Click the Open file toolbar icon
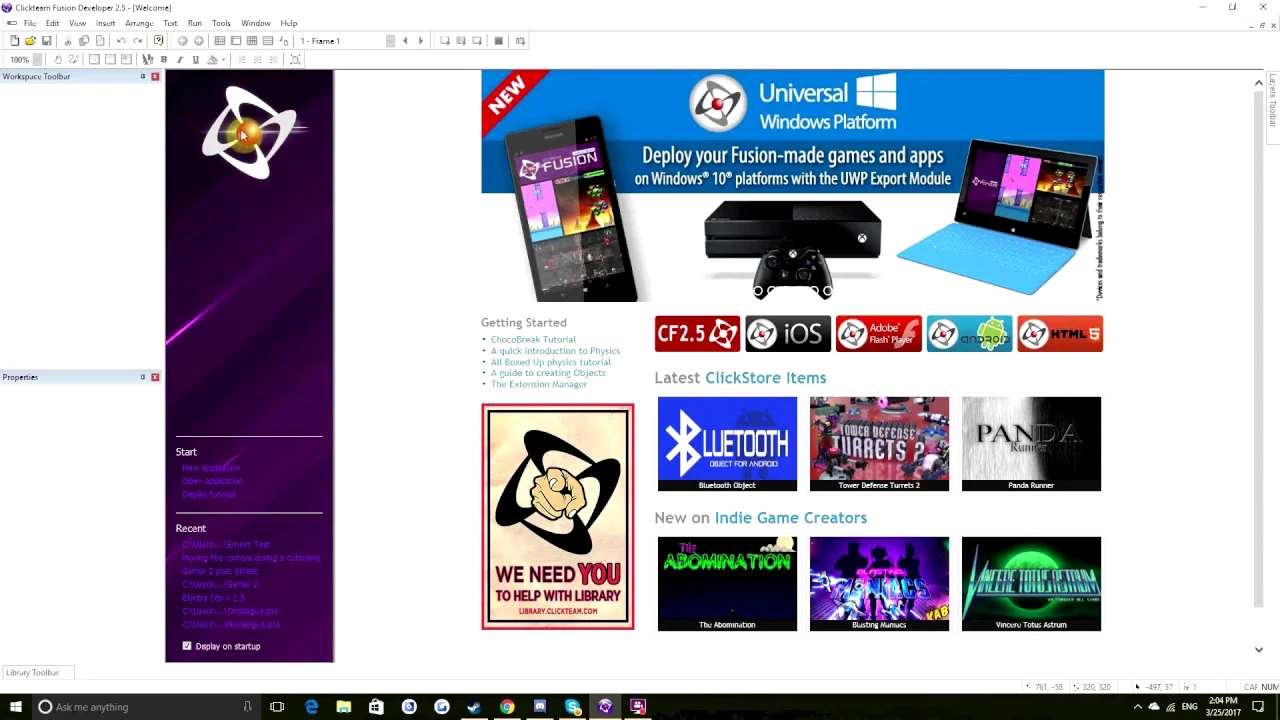Viewport: 1280px width, 720px height. point(30,41)
